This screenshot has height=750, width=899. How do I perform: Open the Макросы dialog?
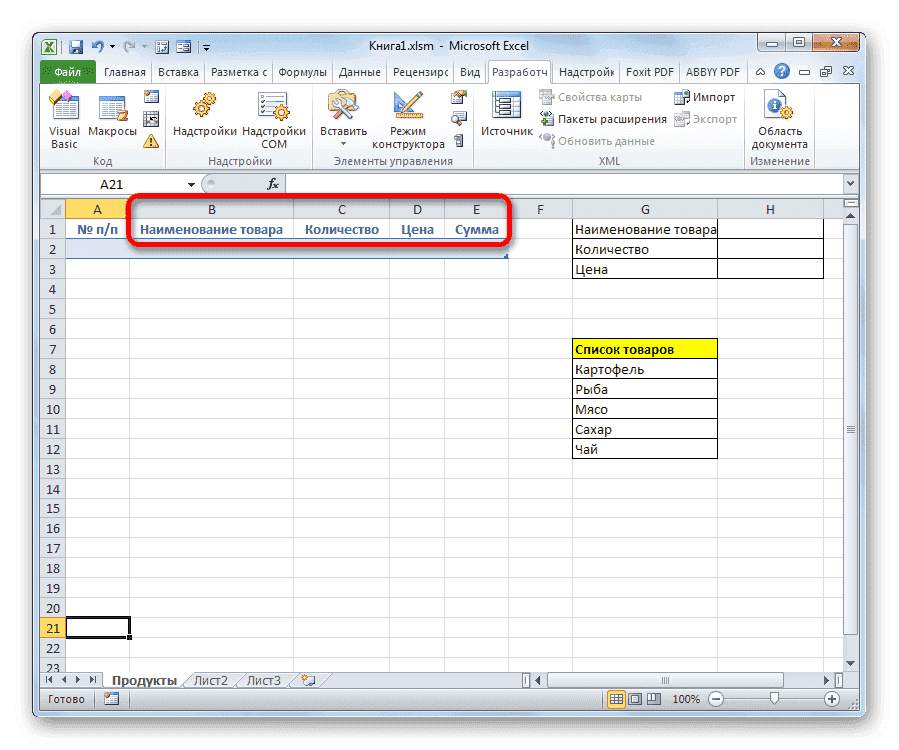click(x=111, y=108)
